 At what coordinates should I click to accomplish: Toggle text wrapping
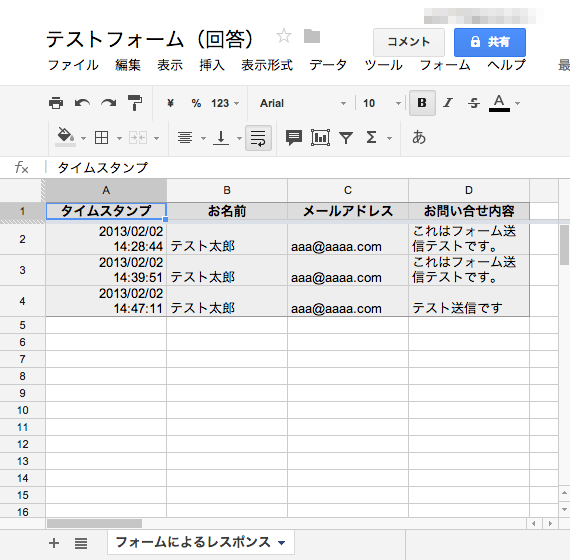pyautogui.click(x=258, y=138)
